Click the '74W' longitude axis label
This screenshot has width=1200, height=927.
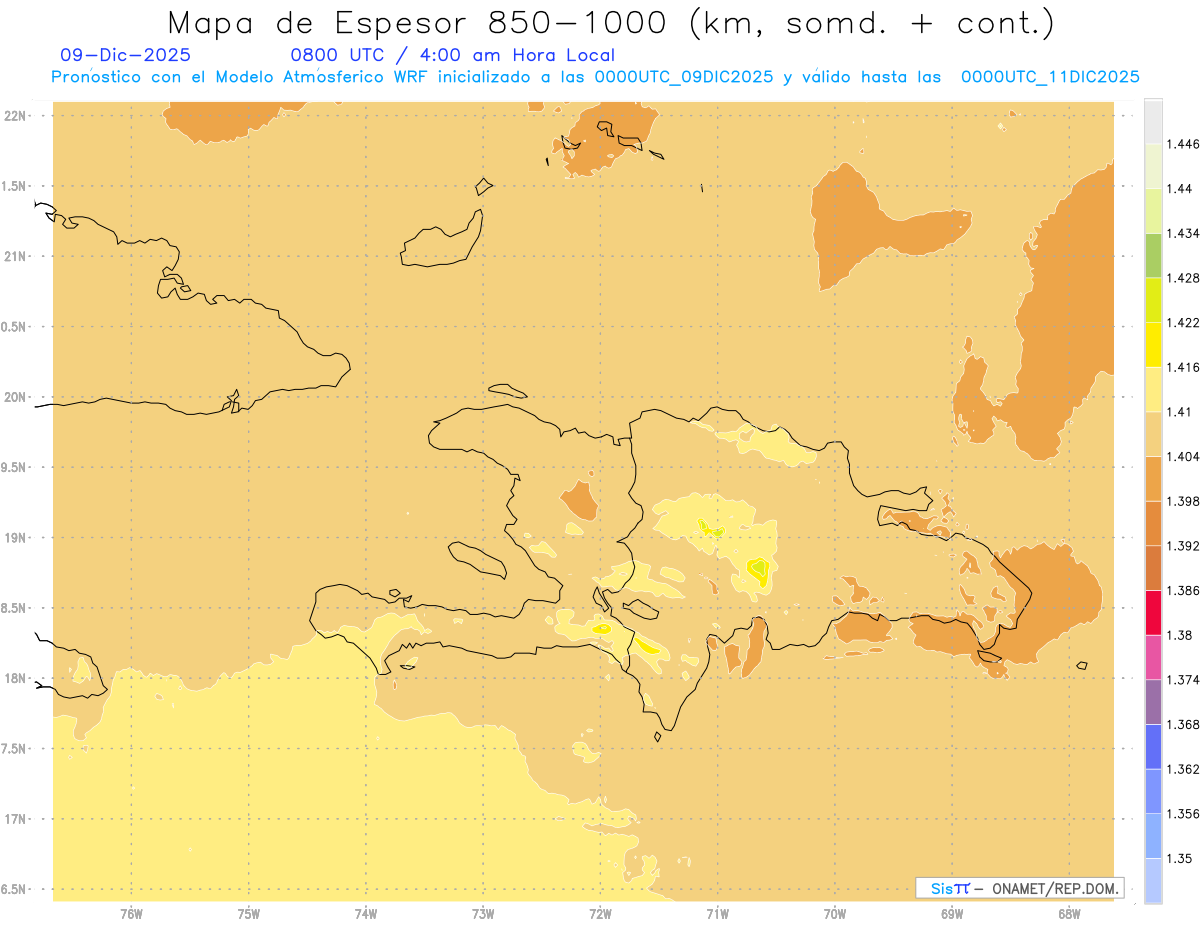tap(366, 914)
